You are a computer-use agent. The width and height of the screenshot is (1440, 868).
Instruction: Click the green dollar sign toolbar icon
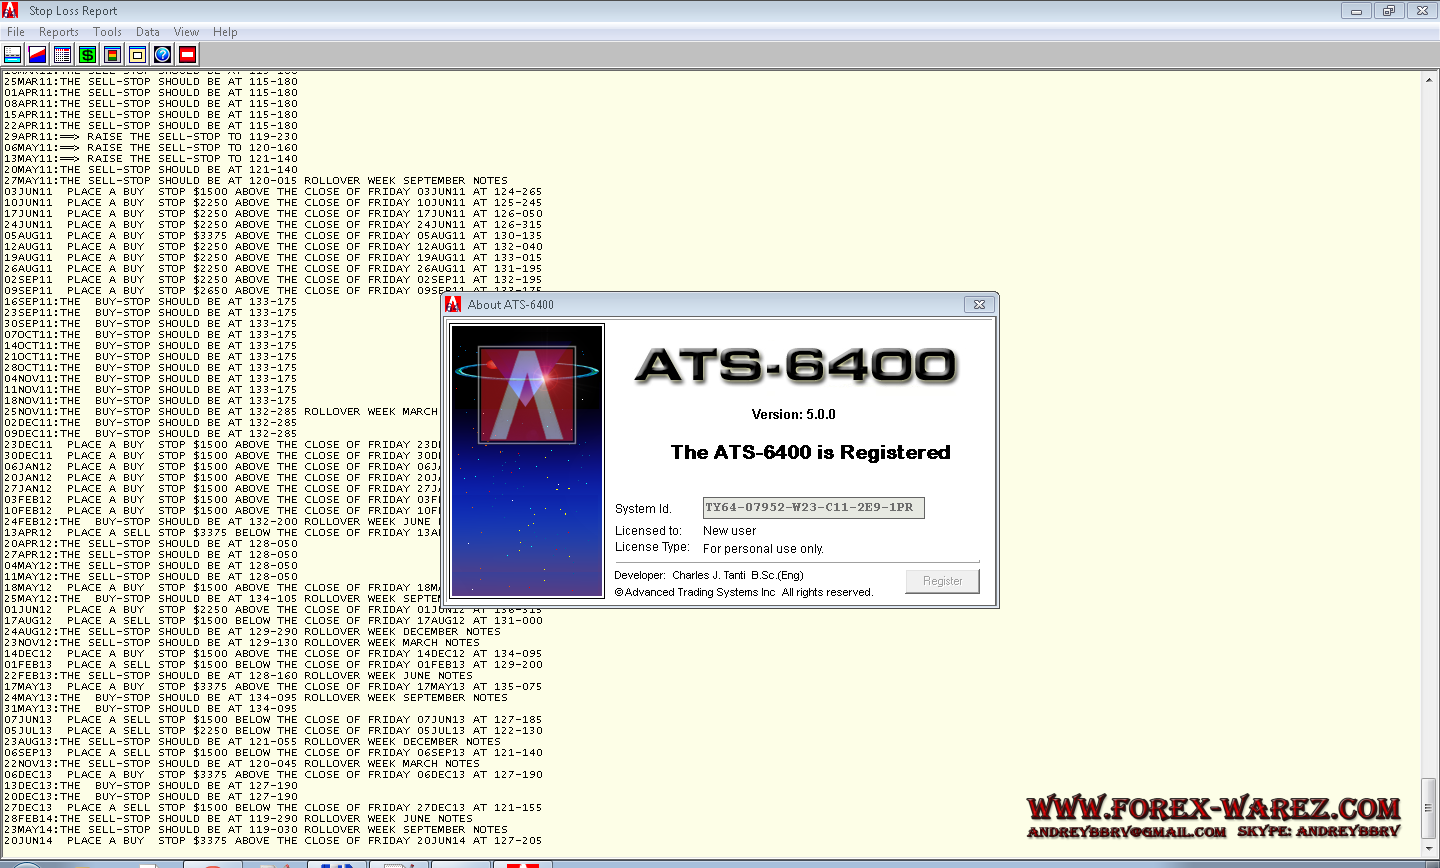[87, 55]
